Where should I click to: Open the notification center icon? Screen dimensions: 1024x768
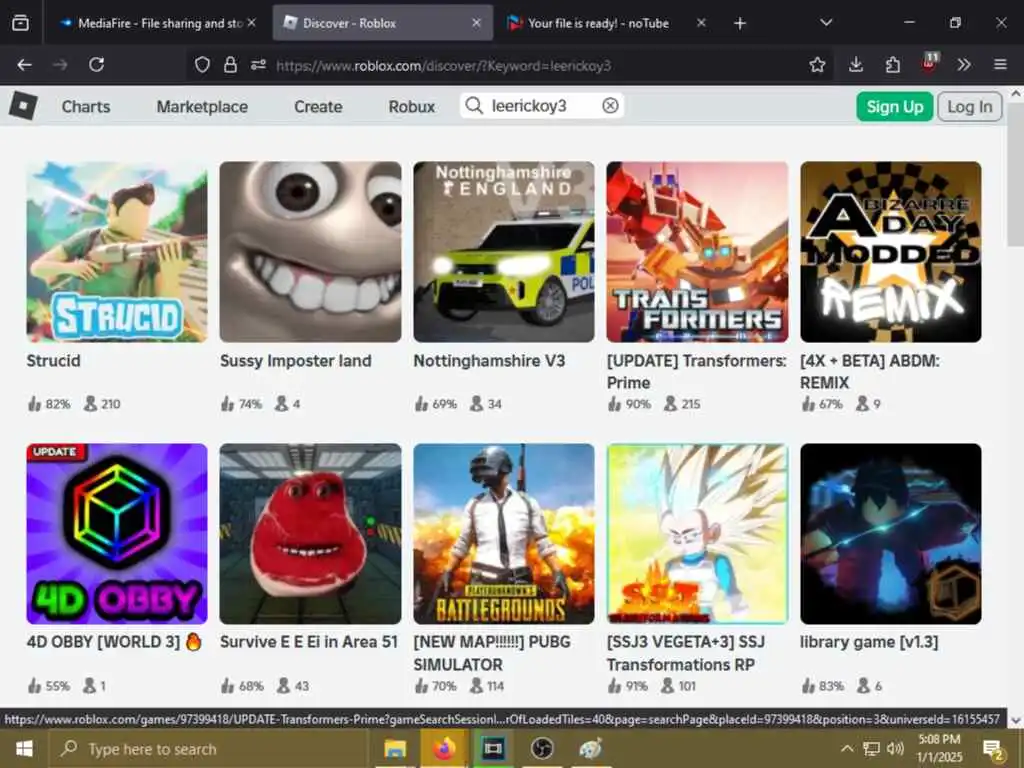pos(993,750)
